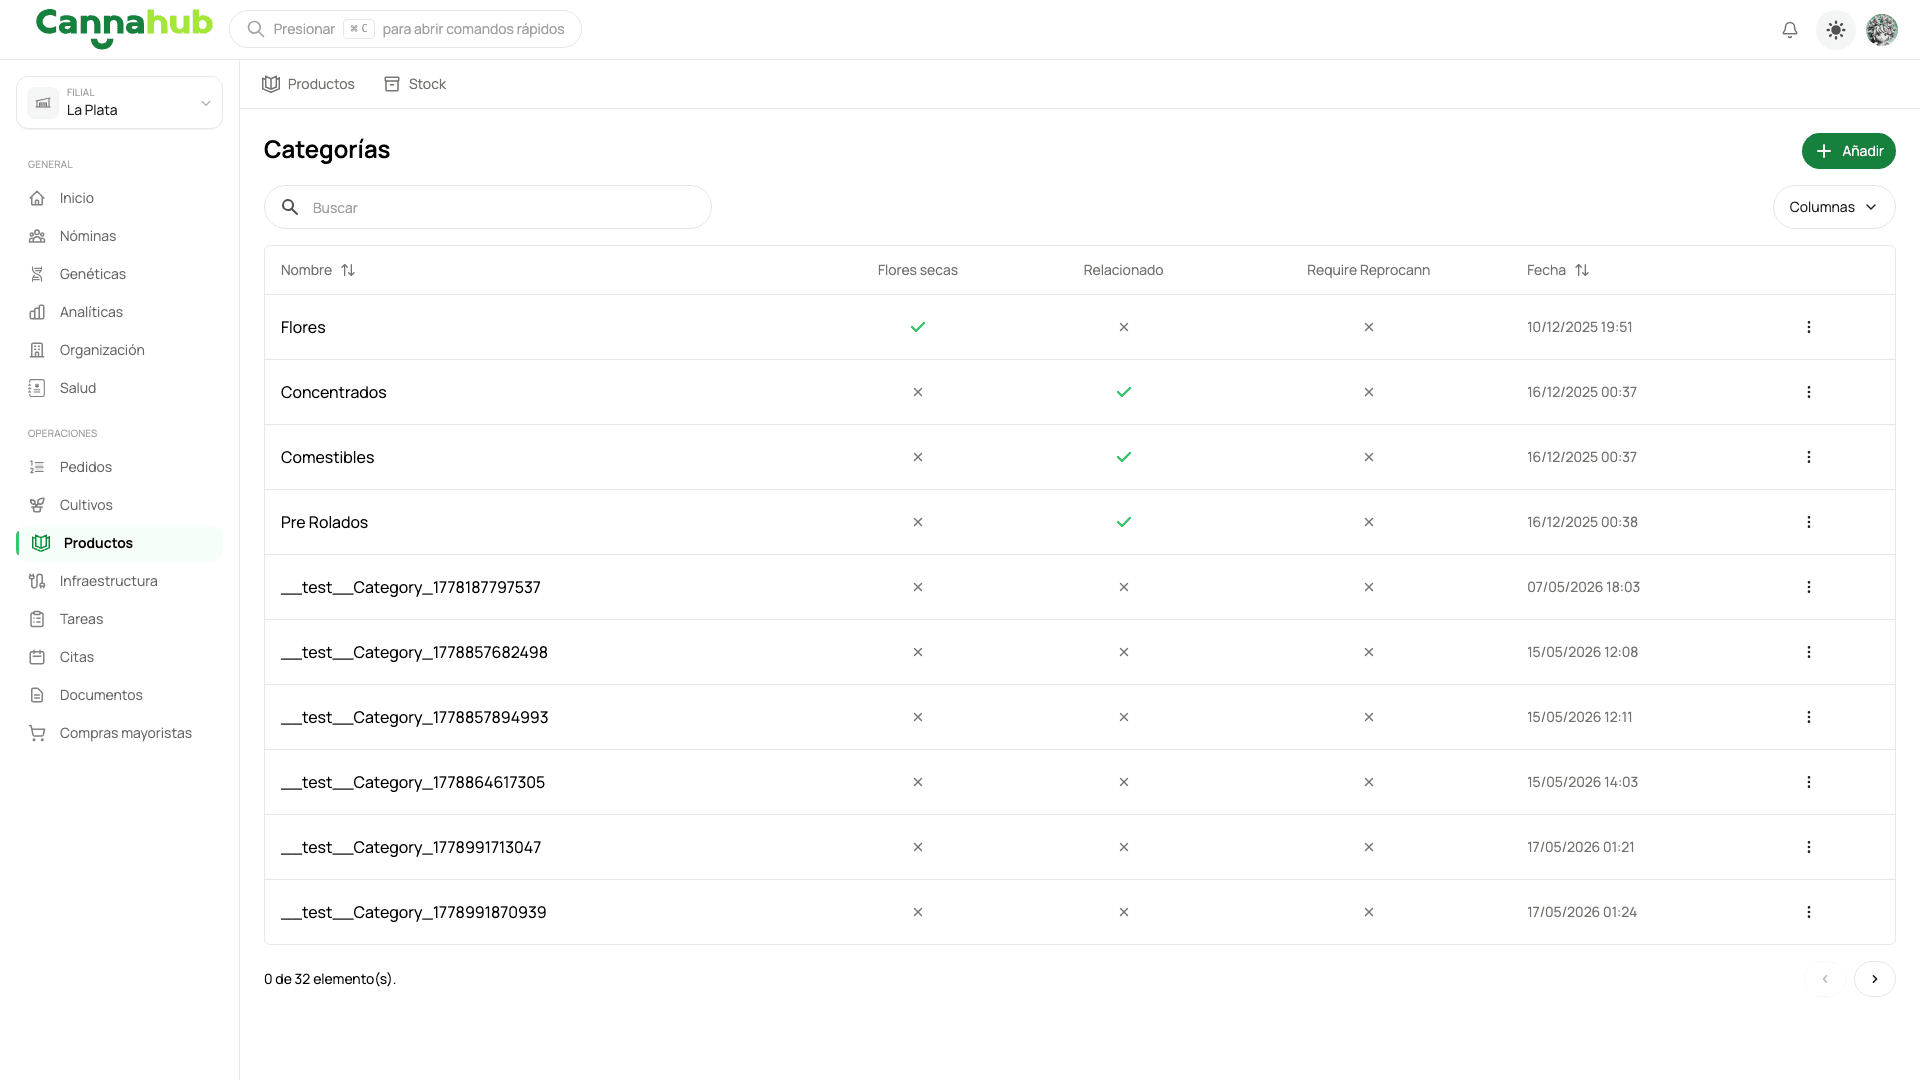Click the Cultivos plant icon
This screenshot has width=1920, height=1080.
tap(37, 505)
